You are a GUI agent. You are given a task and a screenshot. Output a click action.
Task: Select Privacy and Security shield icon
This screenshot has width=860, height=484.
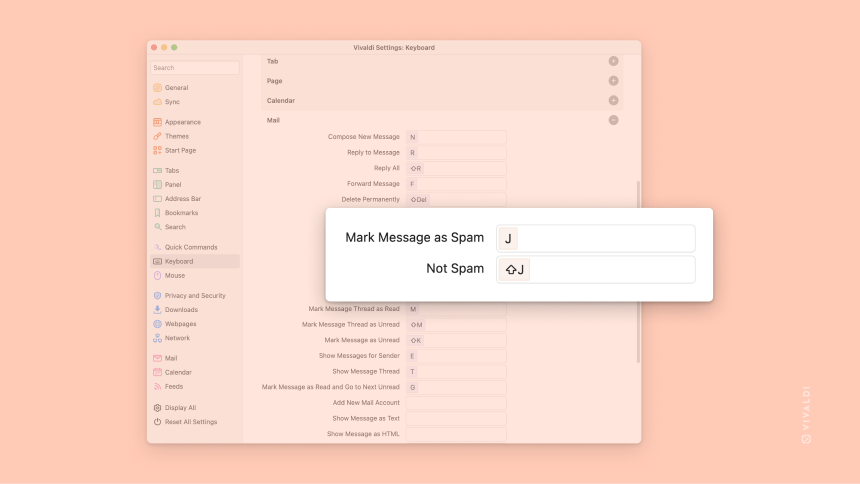tap(157, 295)
